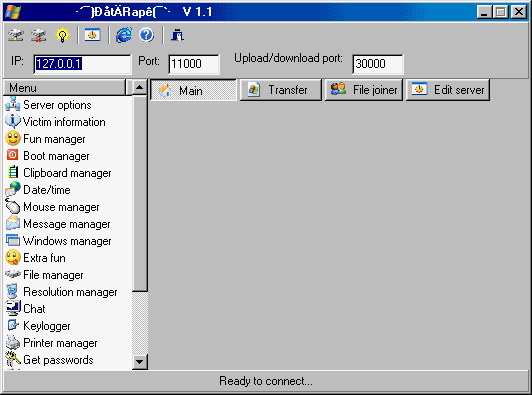Click the menu list scrollbar thumb
This screenshot has width=532, height=395.
[139, 193]
